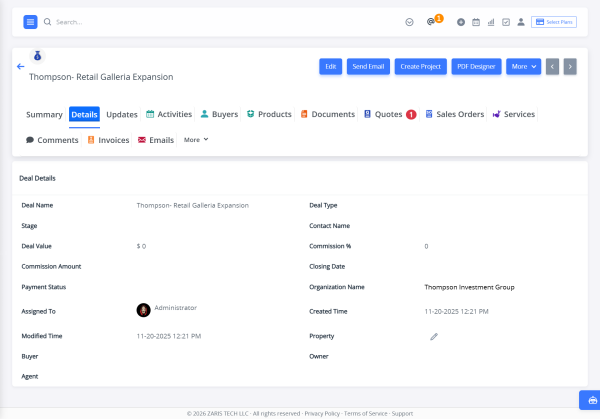Screen dimensions: 600x419
Task: Open the Quotes tab
Action: [x=390, y=114]
